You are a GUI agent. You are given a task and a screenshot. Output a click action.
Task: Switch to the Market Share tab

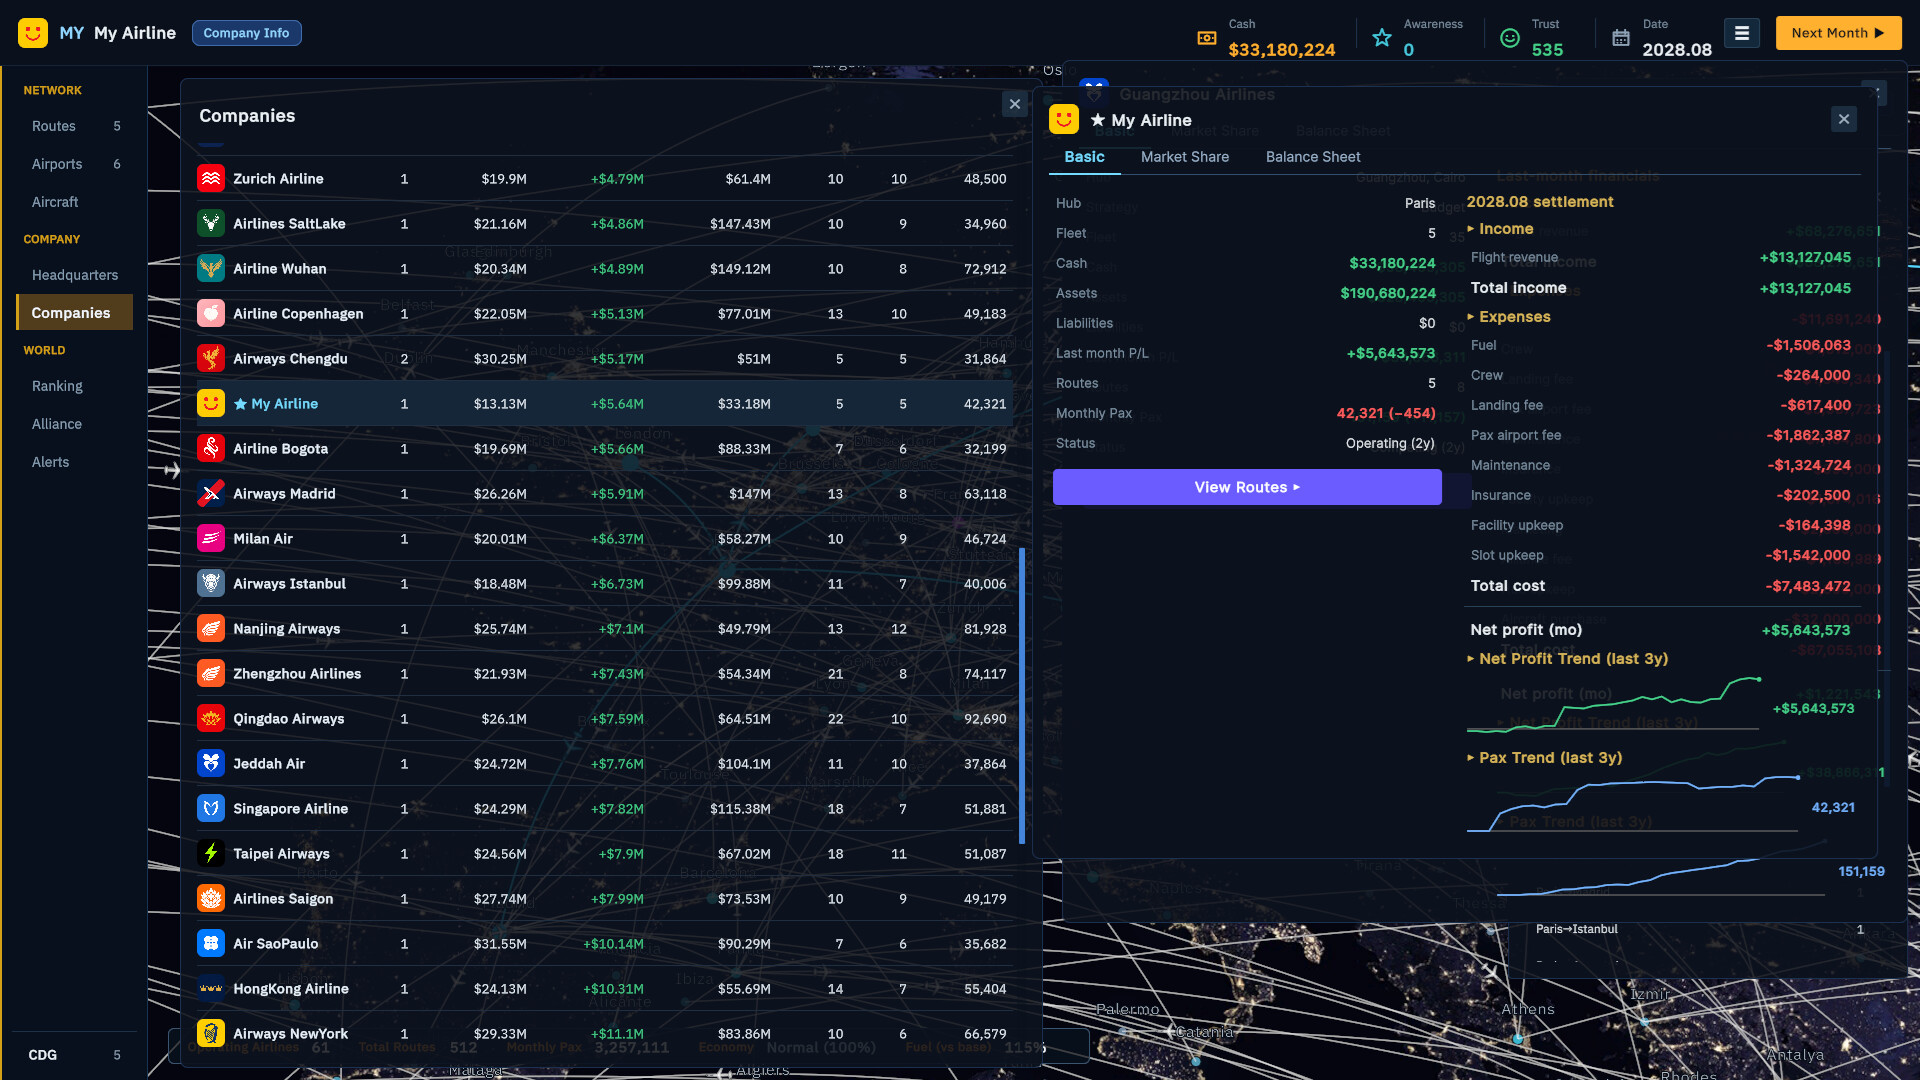[x=1185, y=157]
